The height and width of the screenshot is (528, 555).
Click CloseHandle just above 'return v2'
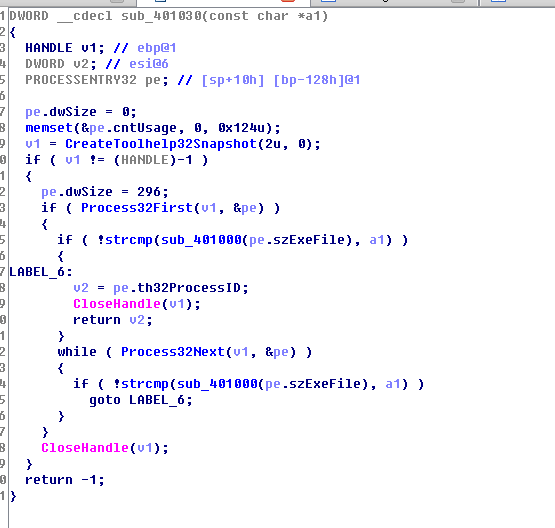[x=117, y=304]
